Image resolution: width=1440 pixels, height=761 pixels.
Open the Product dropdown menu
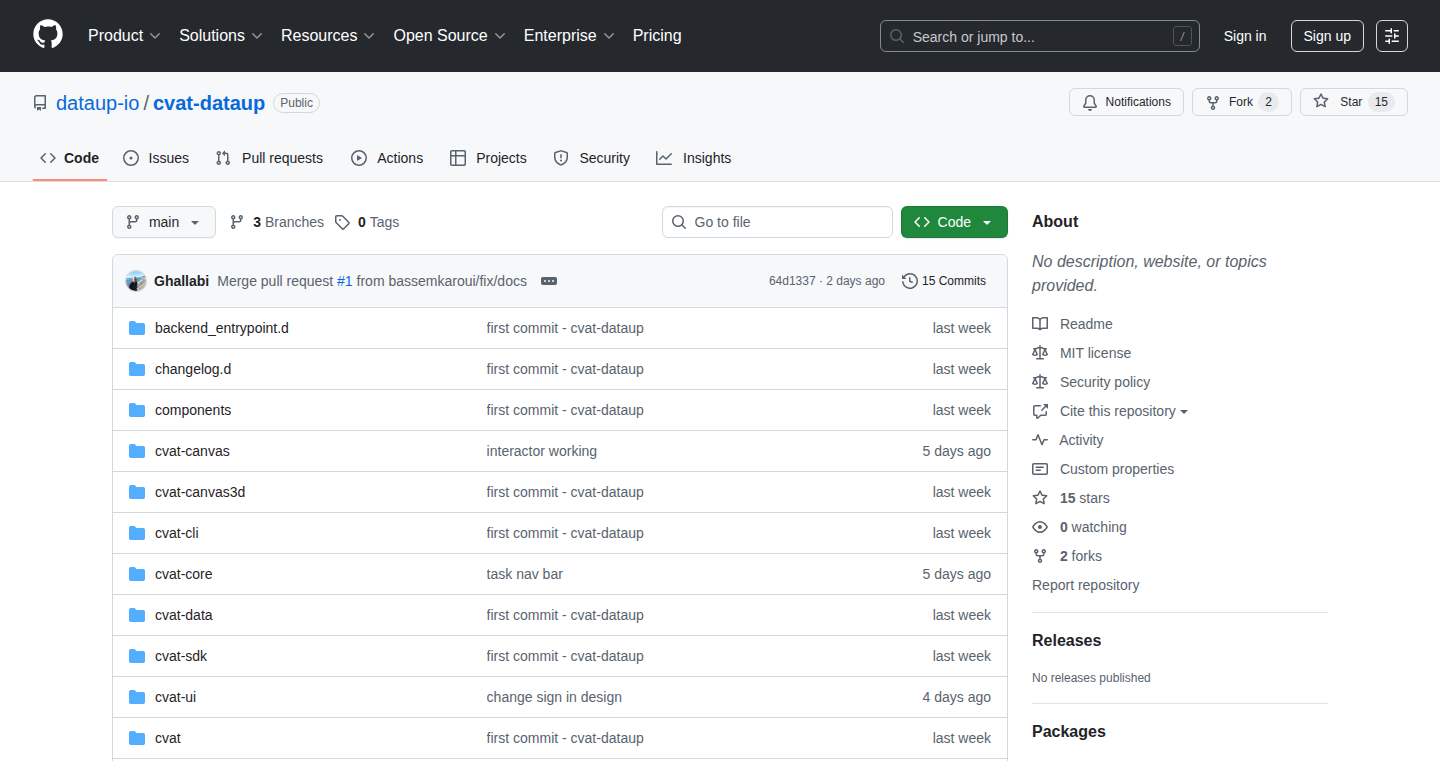click(124, 35)
